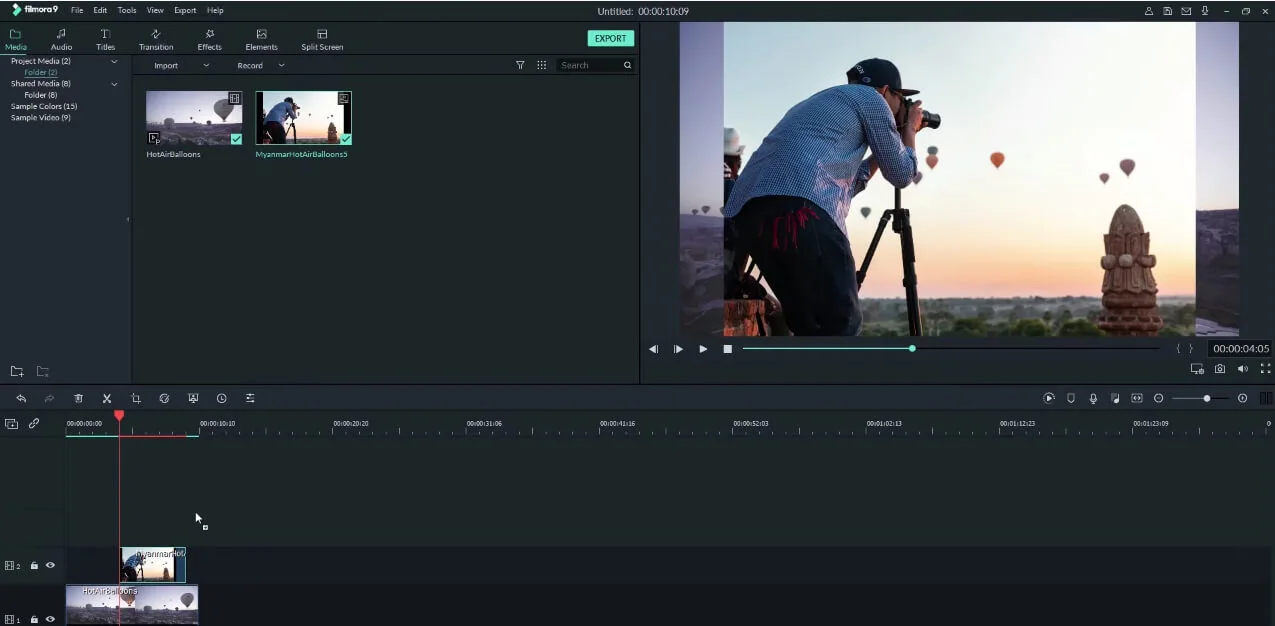Click the redo arrow icon
Image resolution: width=1275 pixels, height=626 pixels.
49,398
